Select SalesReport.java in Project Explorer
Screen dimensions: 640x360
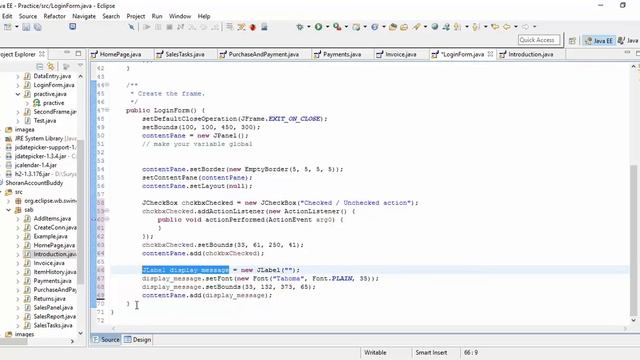50,317
